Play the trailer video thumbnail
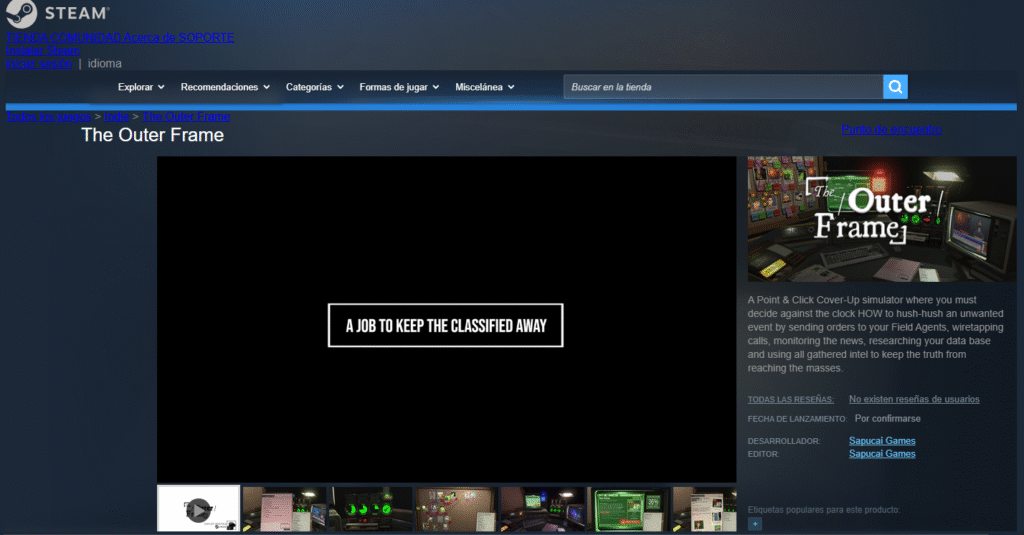The height and width of the screenshot is (535, 1024). click(198, 509)
